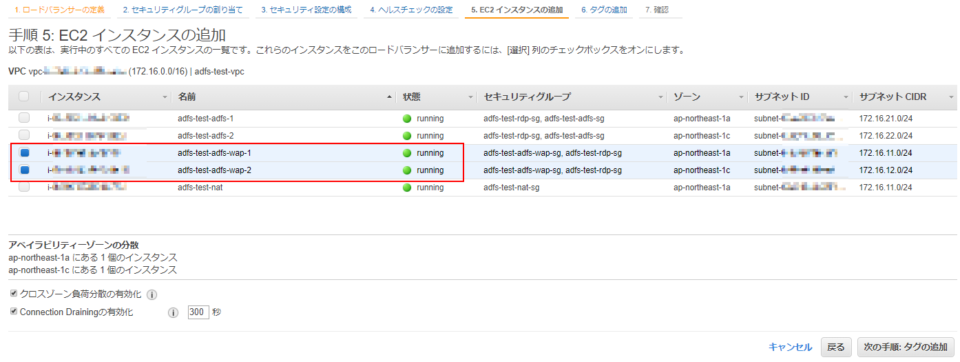Click green running status icon for adfs-test-nat
960x362 pixels.
[407, 187]
